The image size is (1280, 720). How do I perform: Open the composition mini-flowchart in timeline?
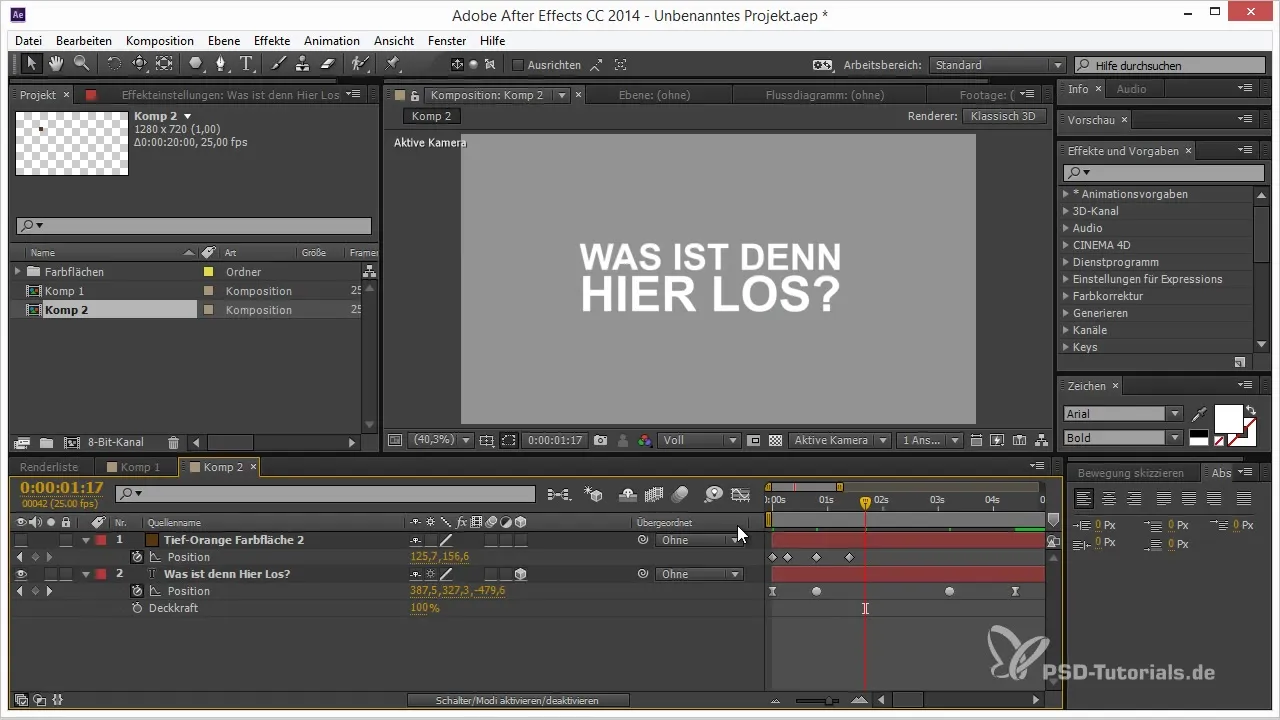click(559, 494)
